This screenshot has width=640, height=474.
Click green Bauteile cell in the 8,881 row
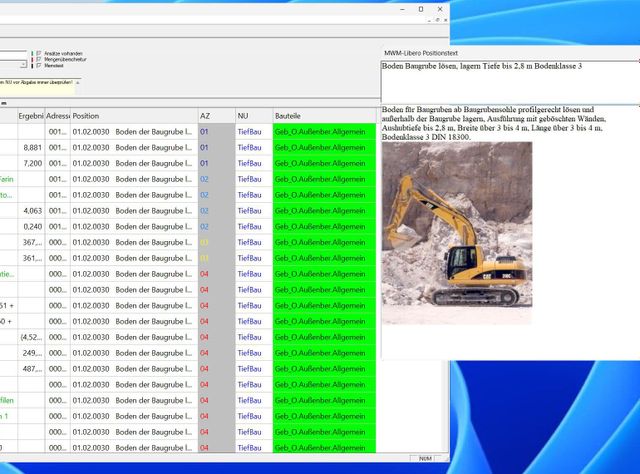coord(324,147)
